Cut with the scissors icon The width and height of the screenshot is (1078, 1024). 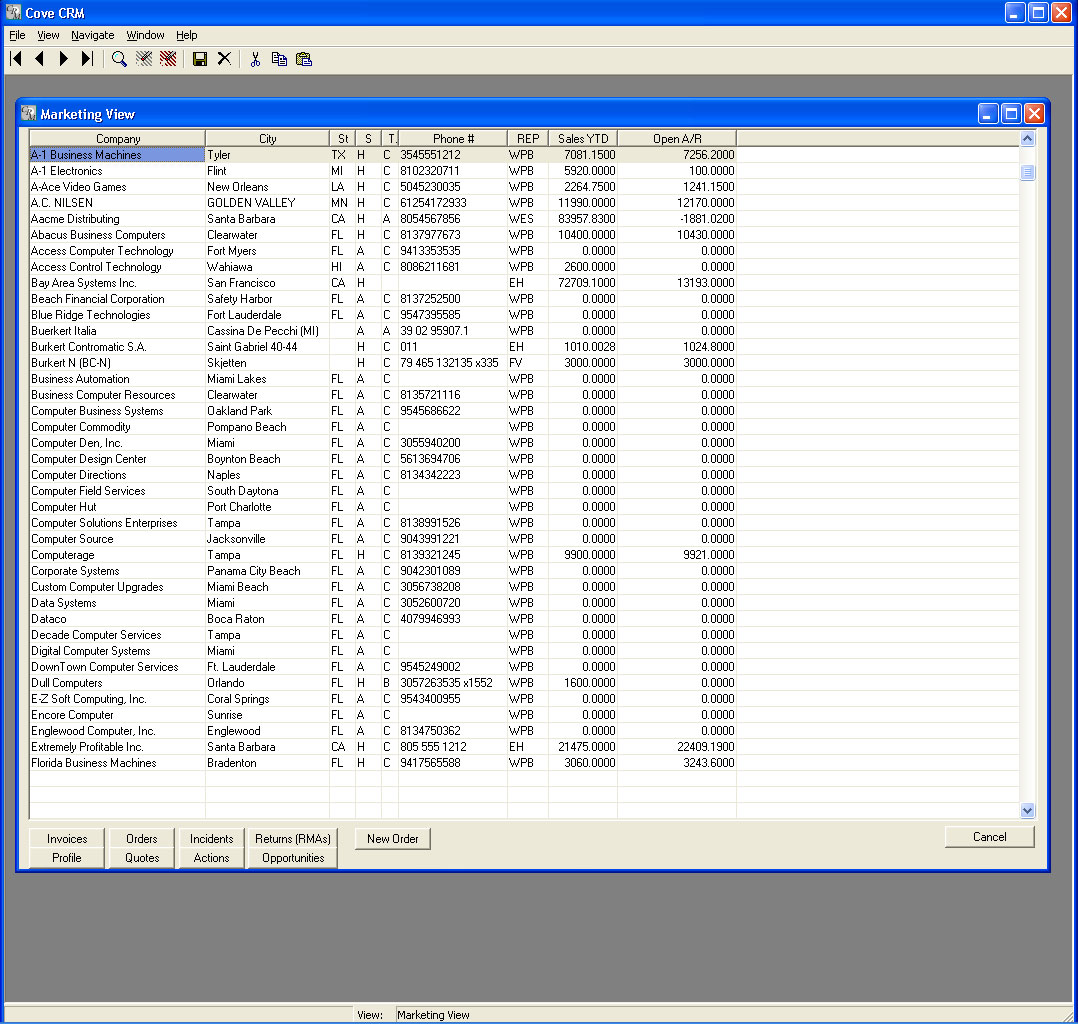click(255, 59)
